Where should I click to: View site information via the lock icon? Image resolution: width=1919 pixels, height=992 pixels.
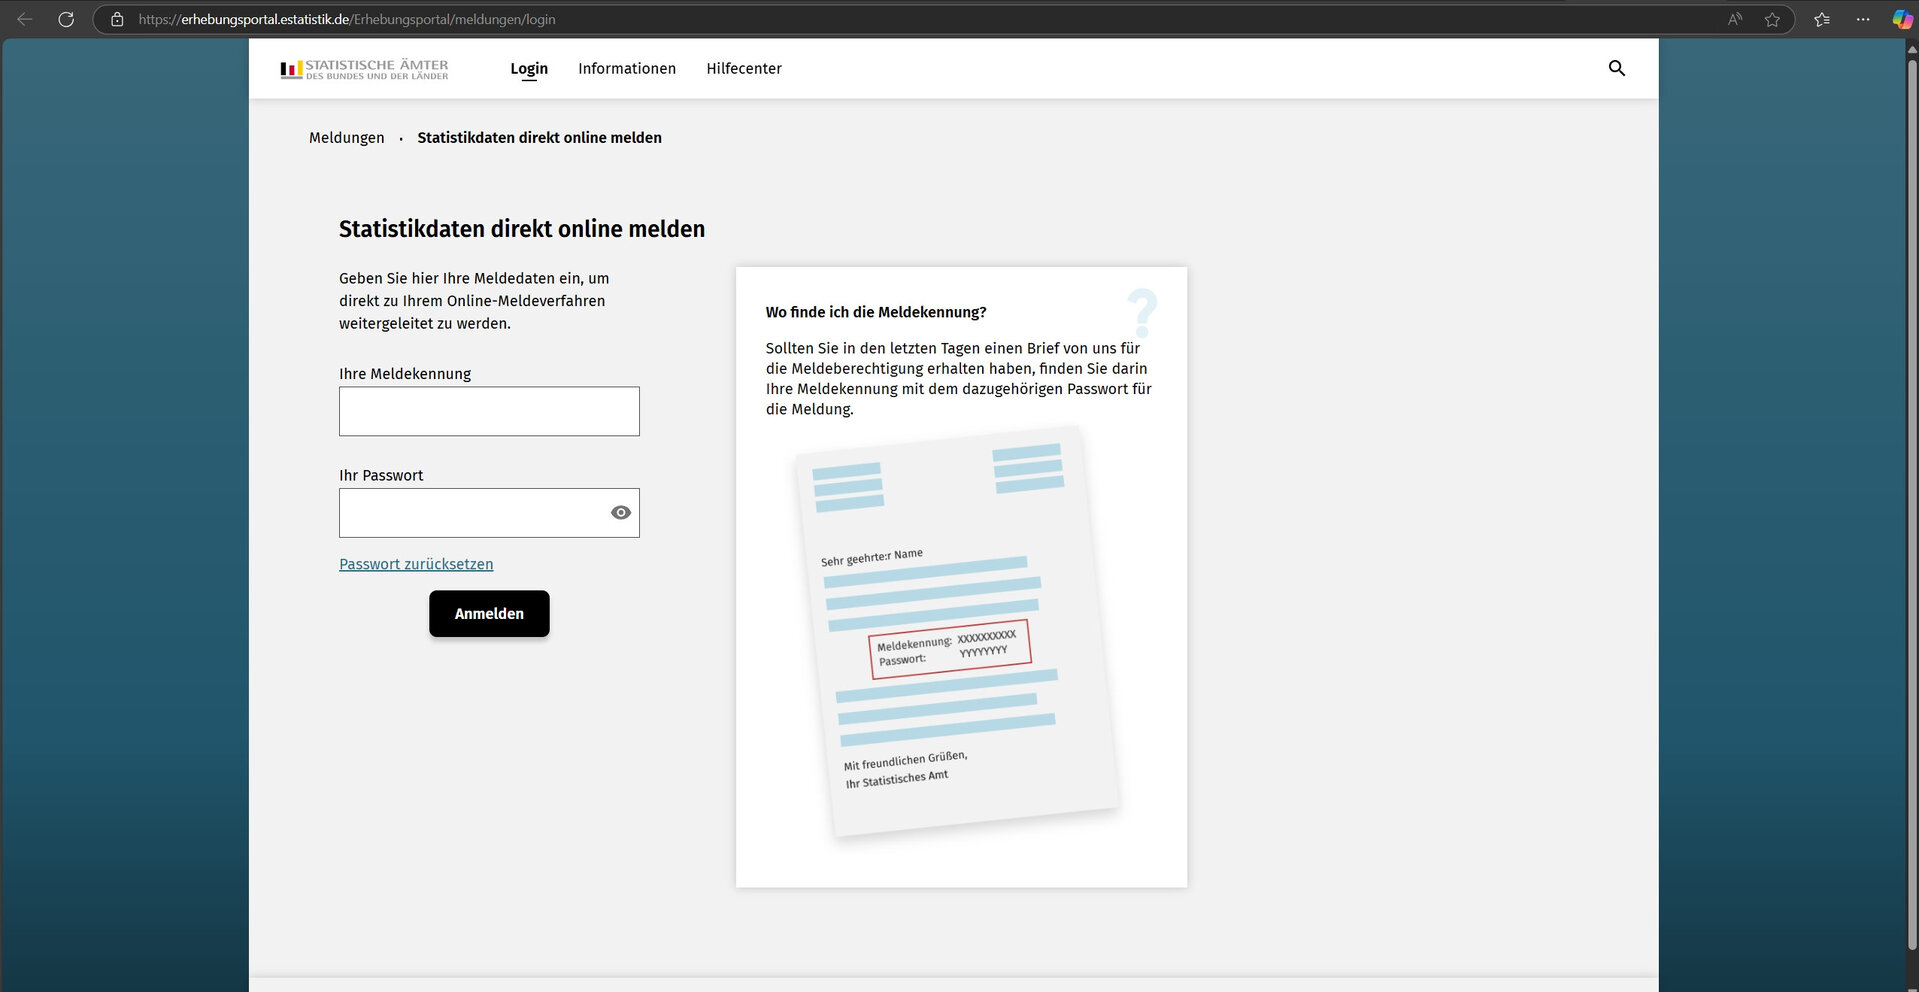[x=117, y=19]
